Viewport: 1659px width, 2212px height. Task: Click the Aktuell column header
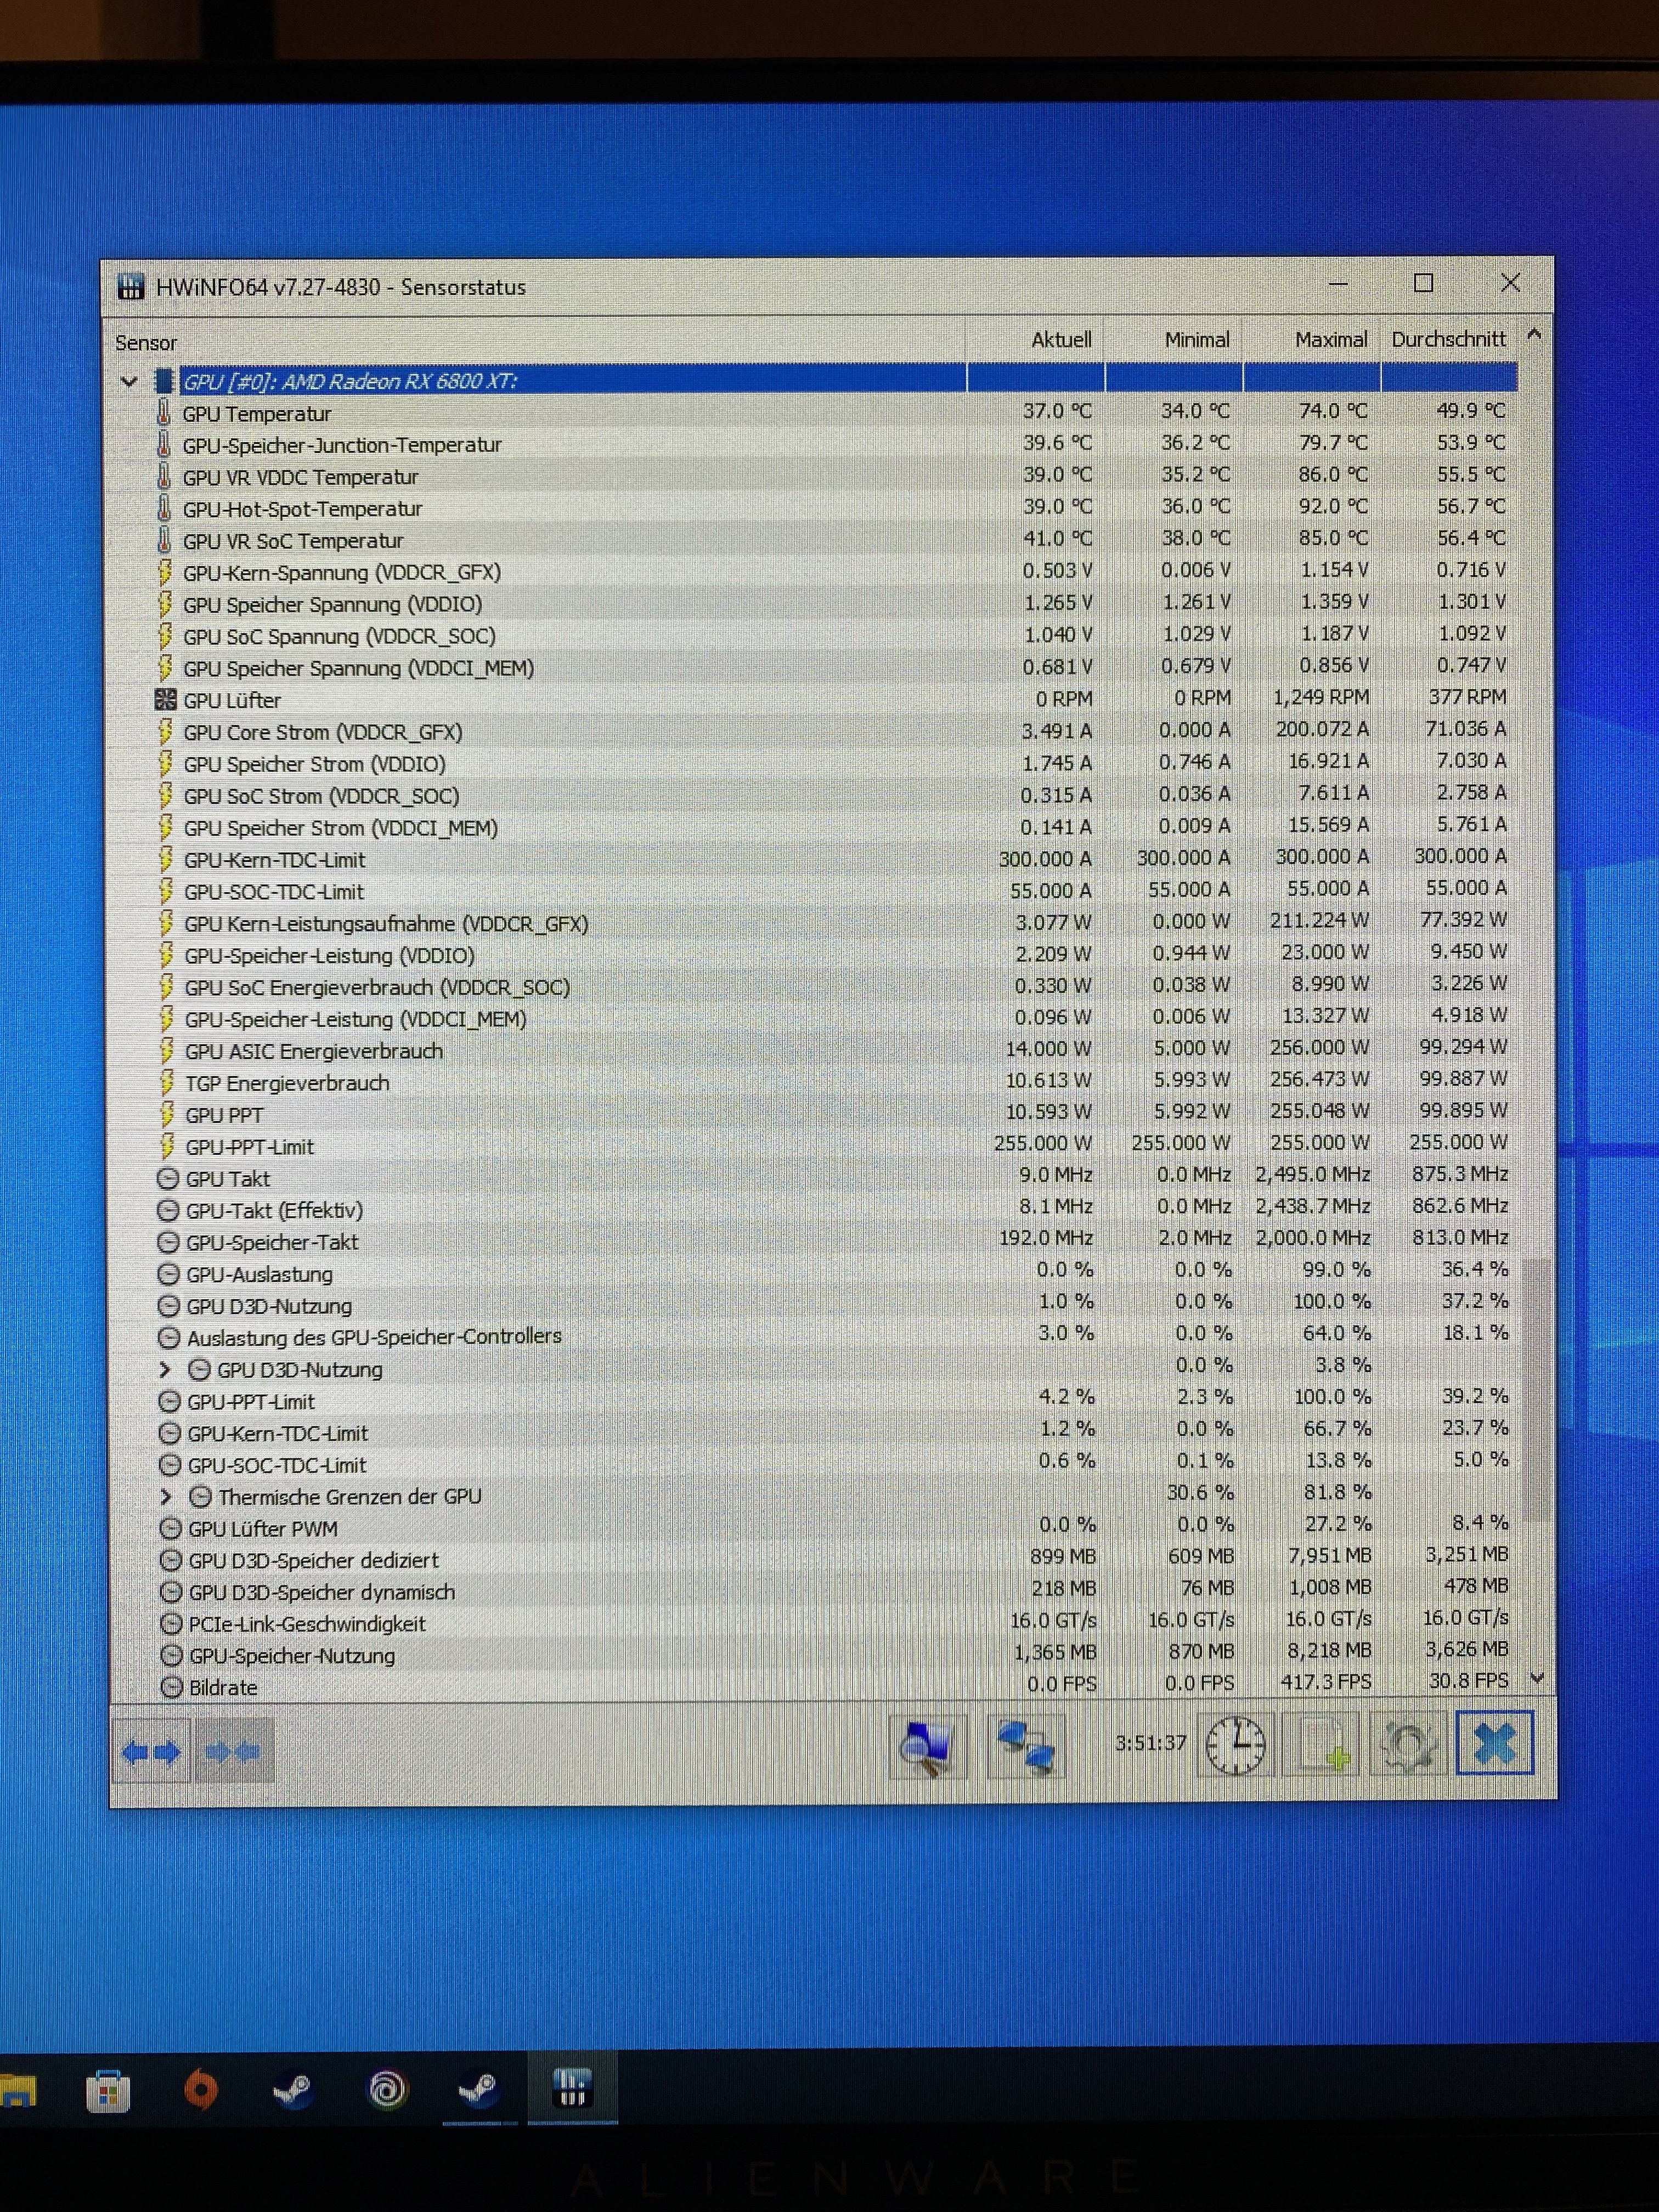tap(1060, 340)
